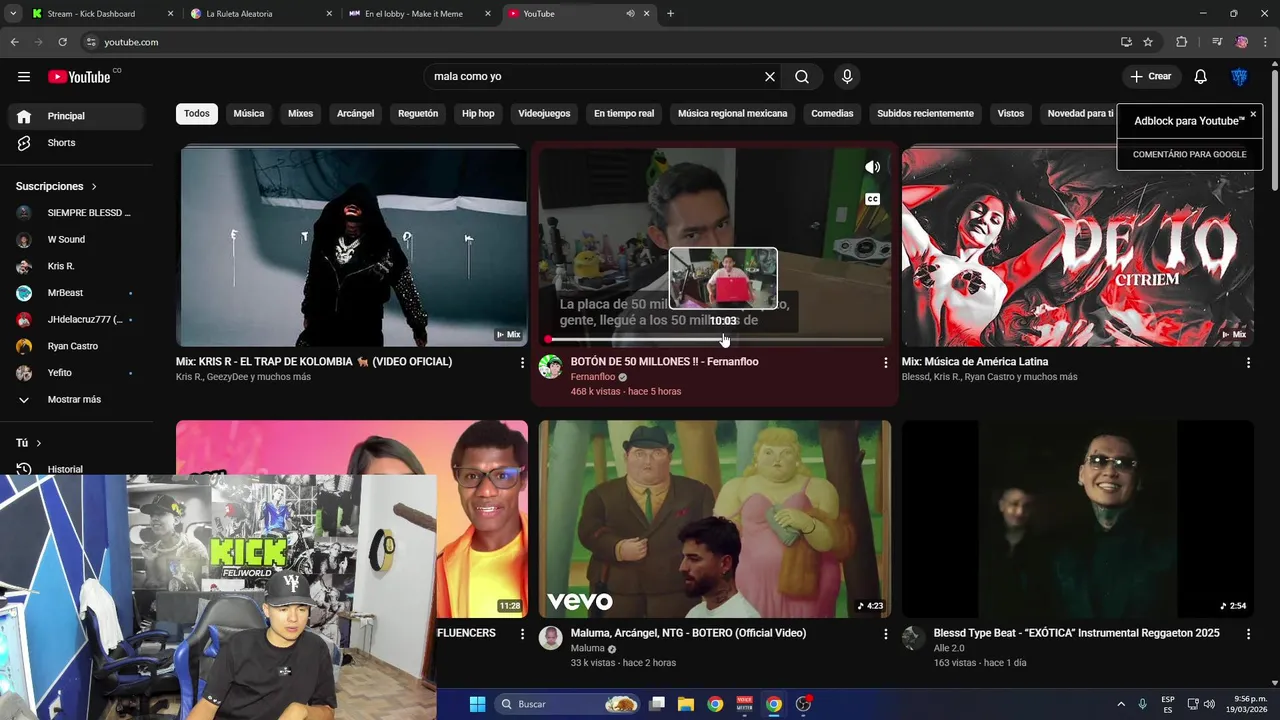Click the Maluma channel avatar
1280x720 pixels.
click(x=550, y=638)
